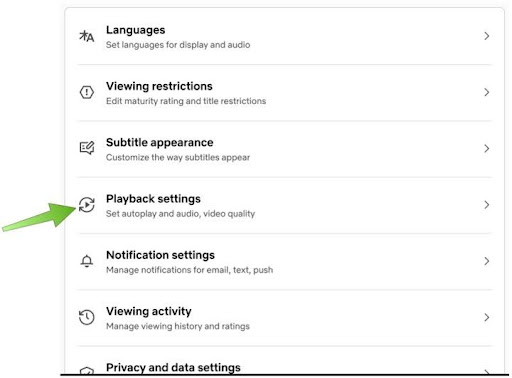Select the Languages heading
This screenshot has width=512, height=378.
(135, 30)
